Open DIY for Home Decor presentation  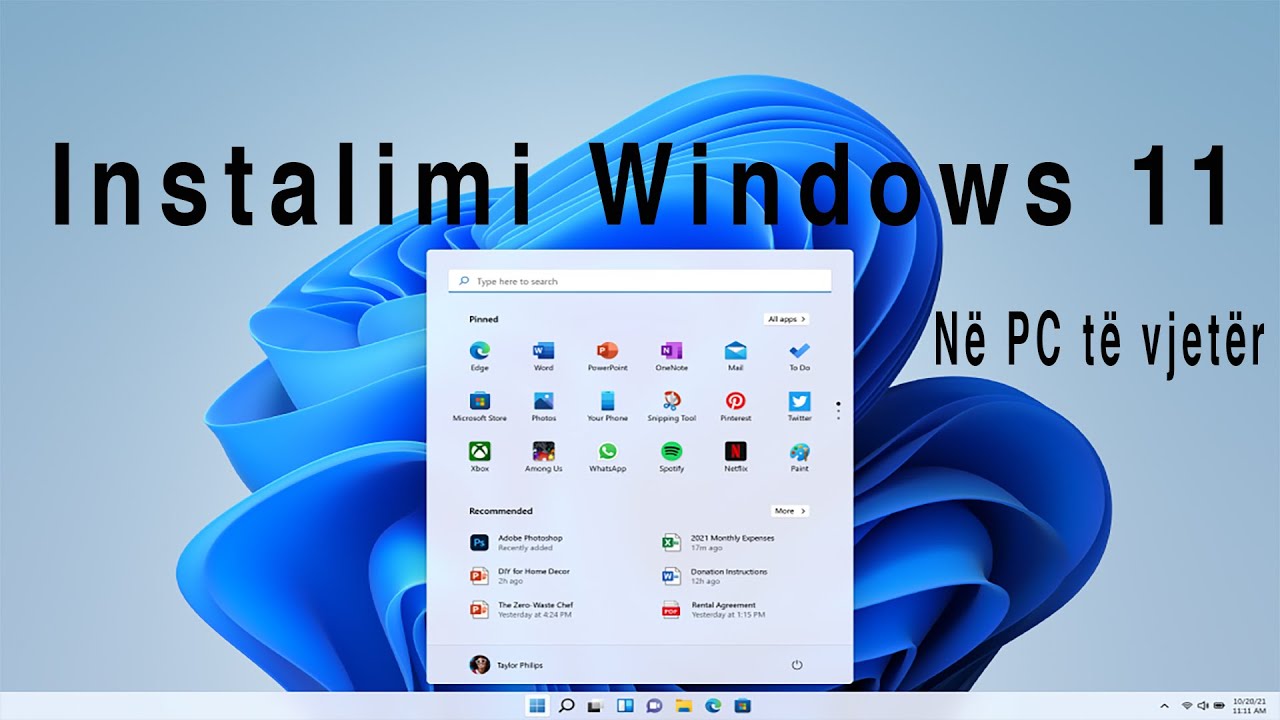point(520,576)
